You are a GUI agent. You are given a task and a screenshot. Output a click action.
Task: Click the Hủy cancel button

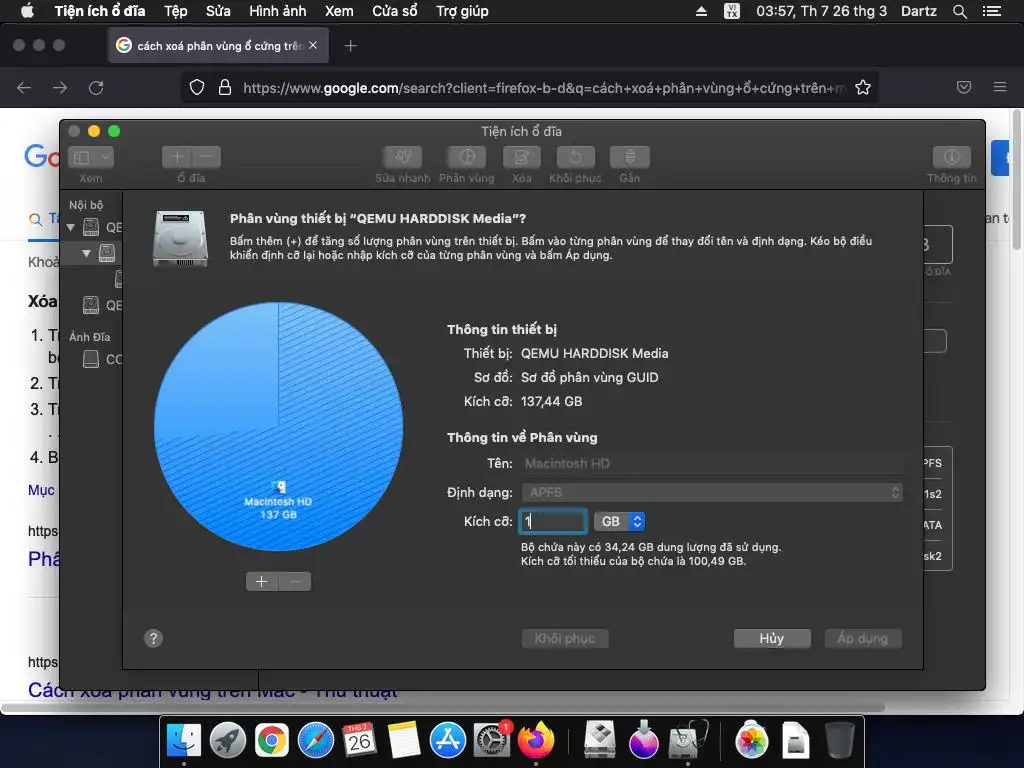pos(772,639)
